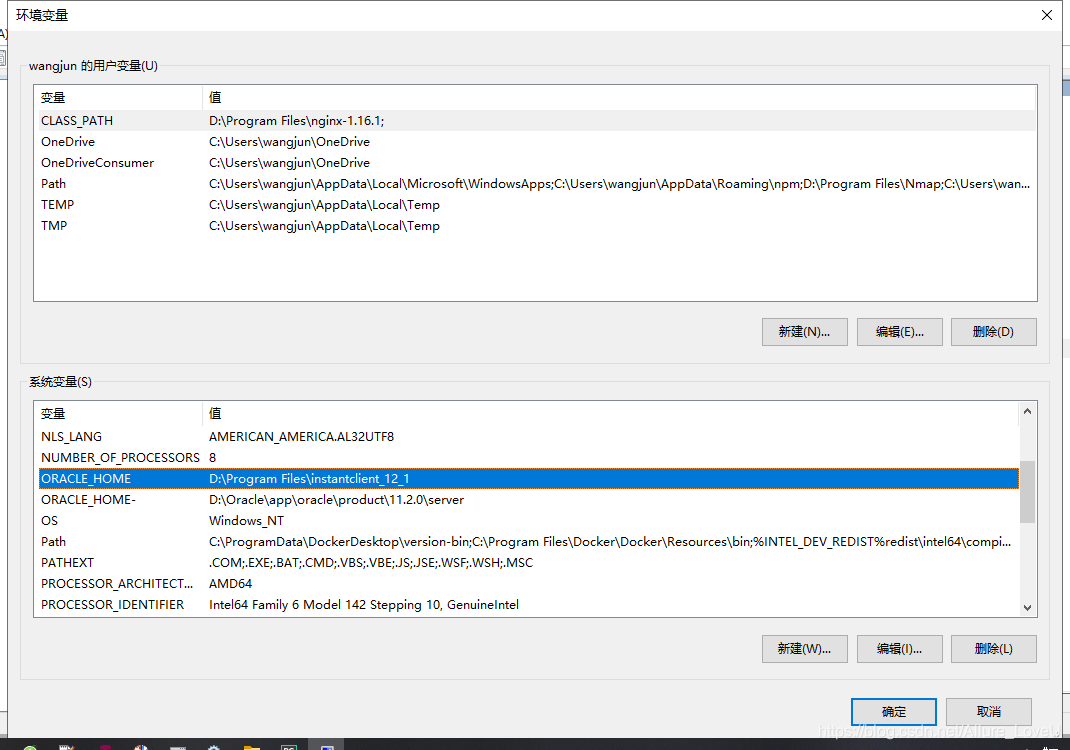Click 新建(W) to add a system variable
Screen dimensions: 1070x750
tap(804, 648)
